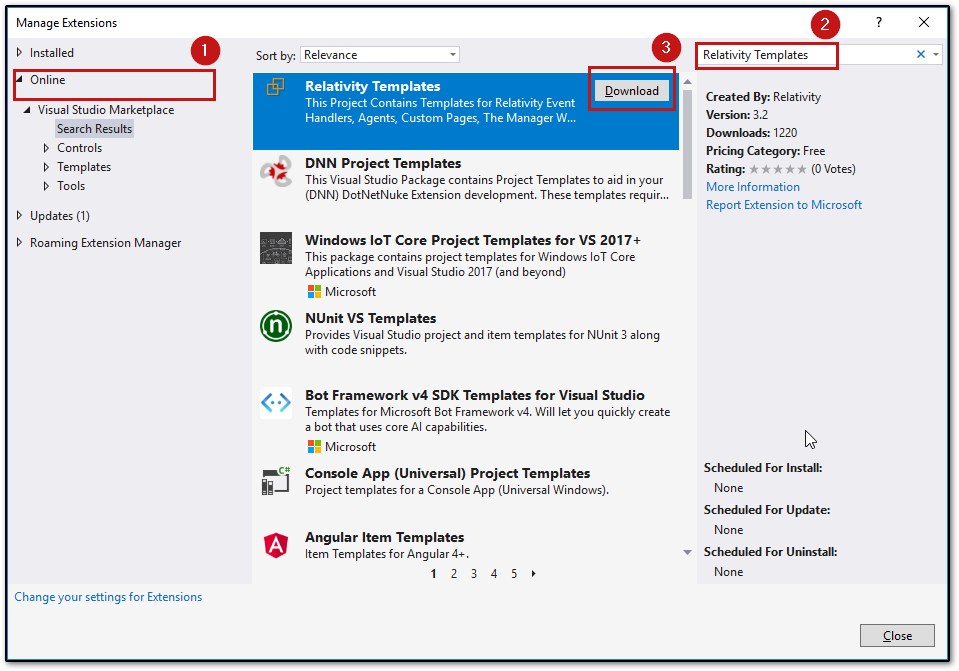Expand the Updates (1) category
Viewport: 959px width, 671px height.
(19, 215)
